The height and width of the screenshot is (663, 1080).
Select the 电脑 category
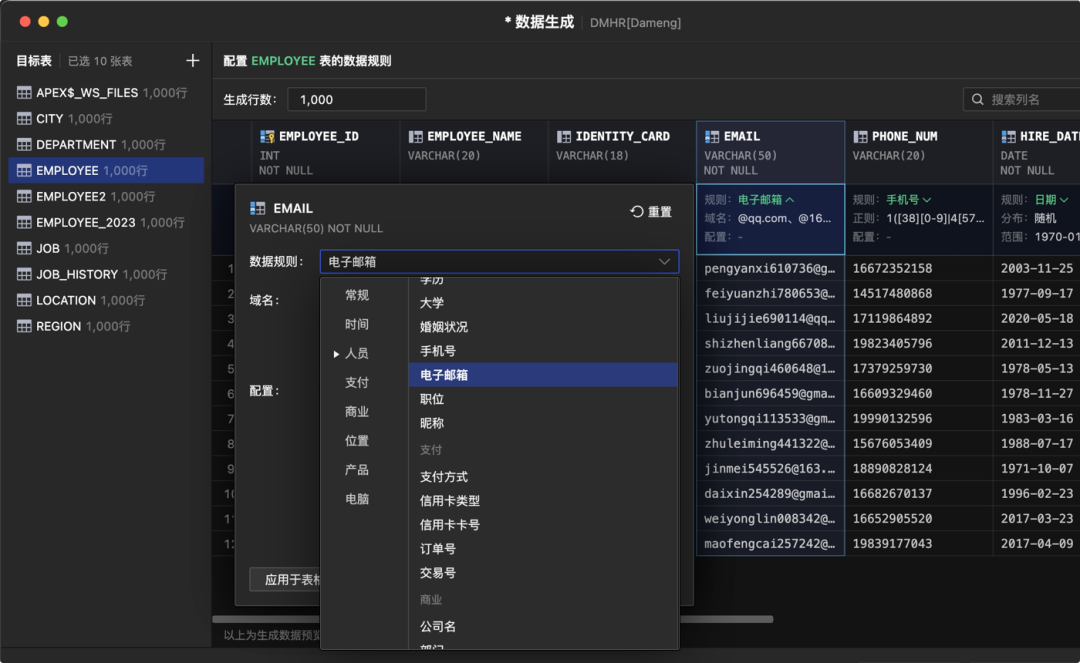tap(357, 499)
